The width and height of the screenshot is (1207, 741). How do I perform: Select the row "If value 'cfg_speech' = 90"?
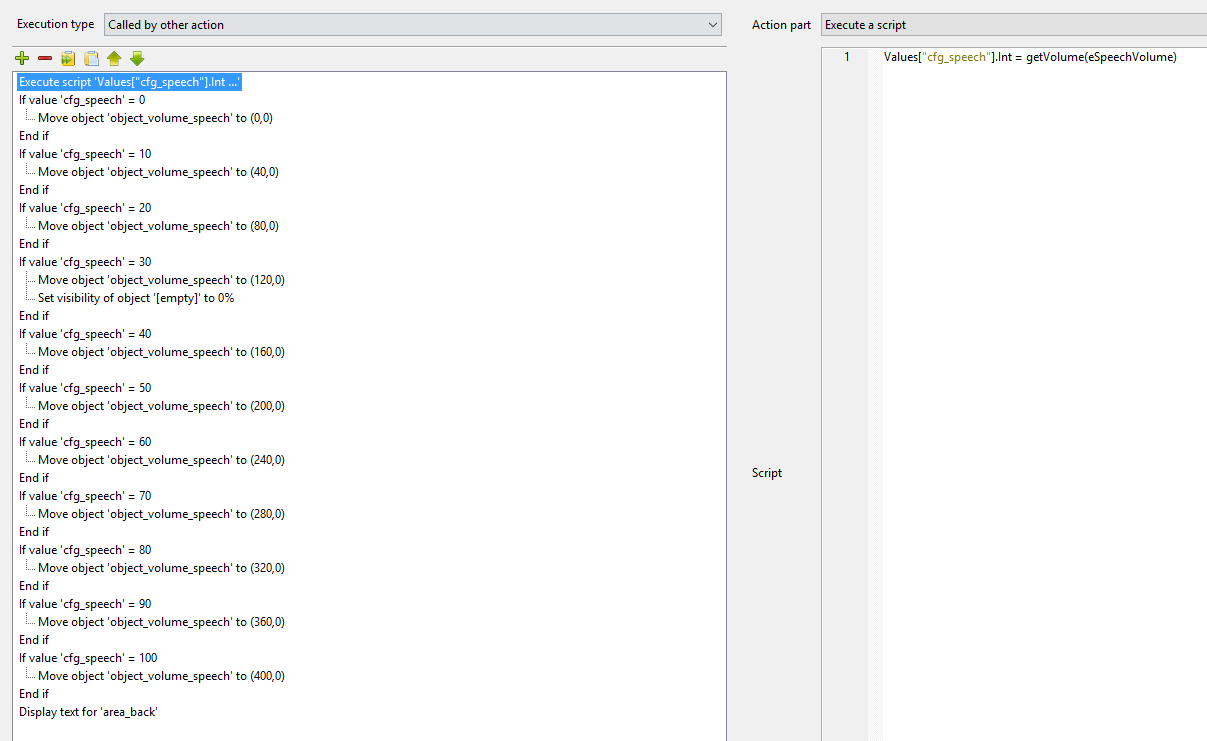click(85, 604)
